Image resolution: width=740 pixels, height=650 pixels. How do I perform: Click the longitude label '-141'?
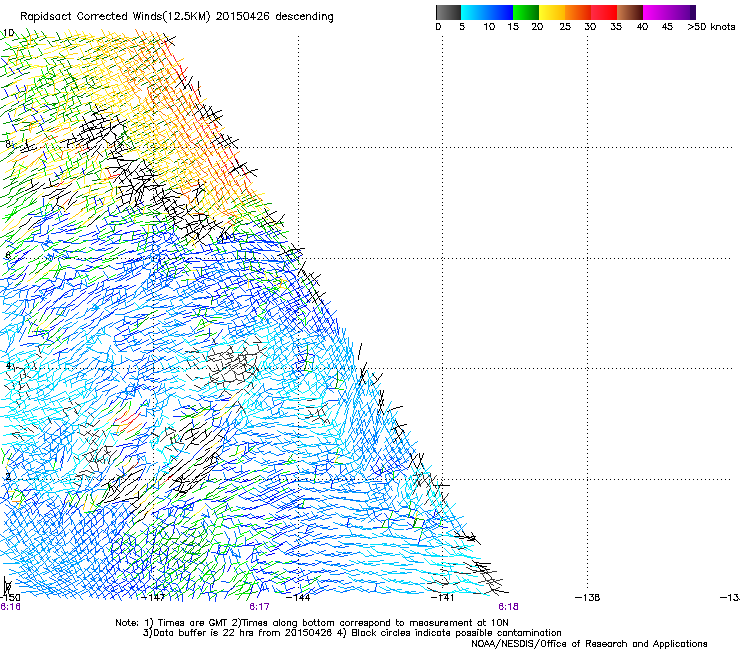pyautogui.click(x=443, y=598)
